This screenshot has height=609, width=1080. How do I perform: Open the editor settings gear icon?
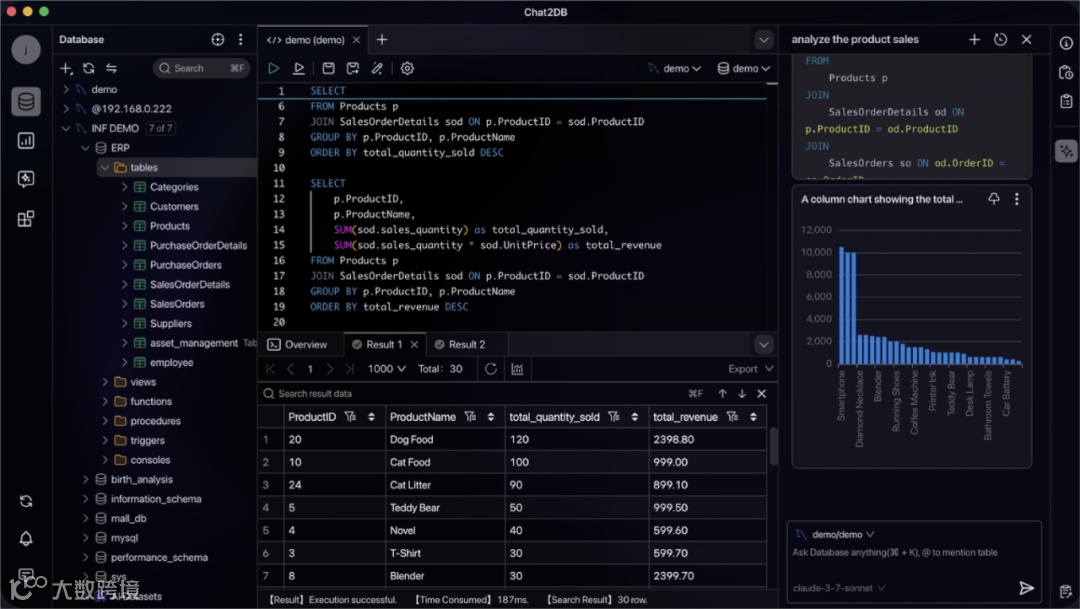click(x=407, y=68)
